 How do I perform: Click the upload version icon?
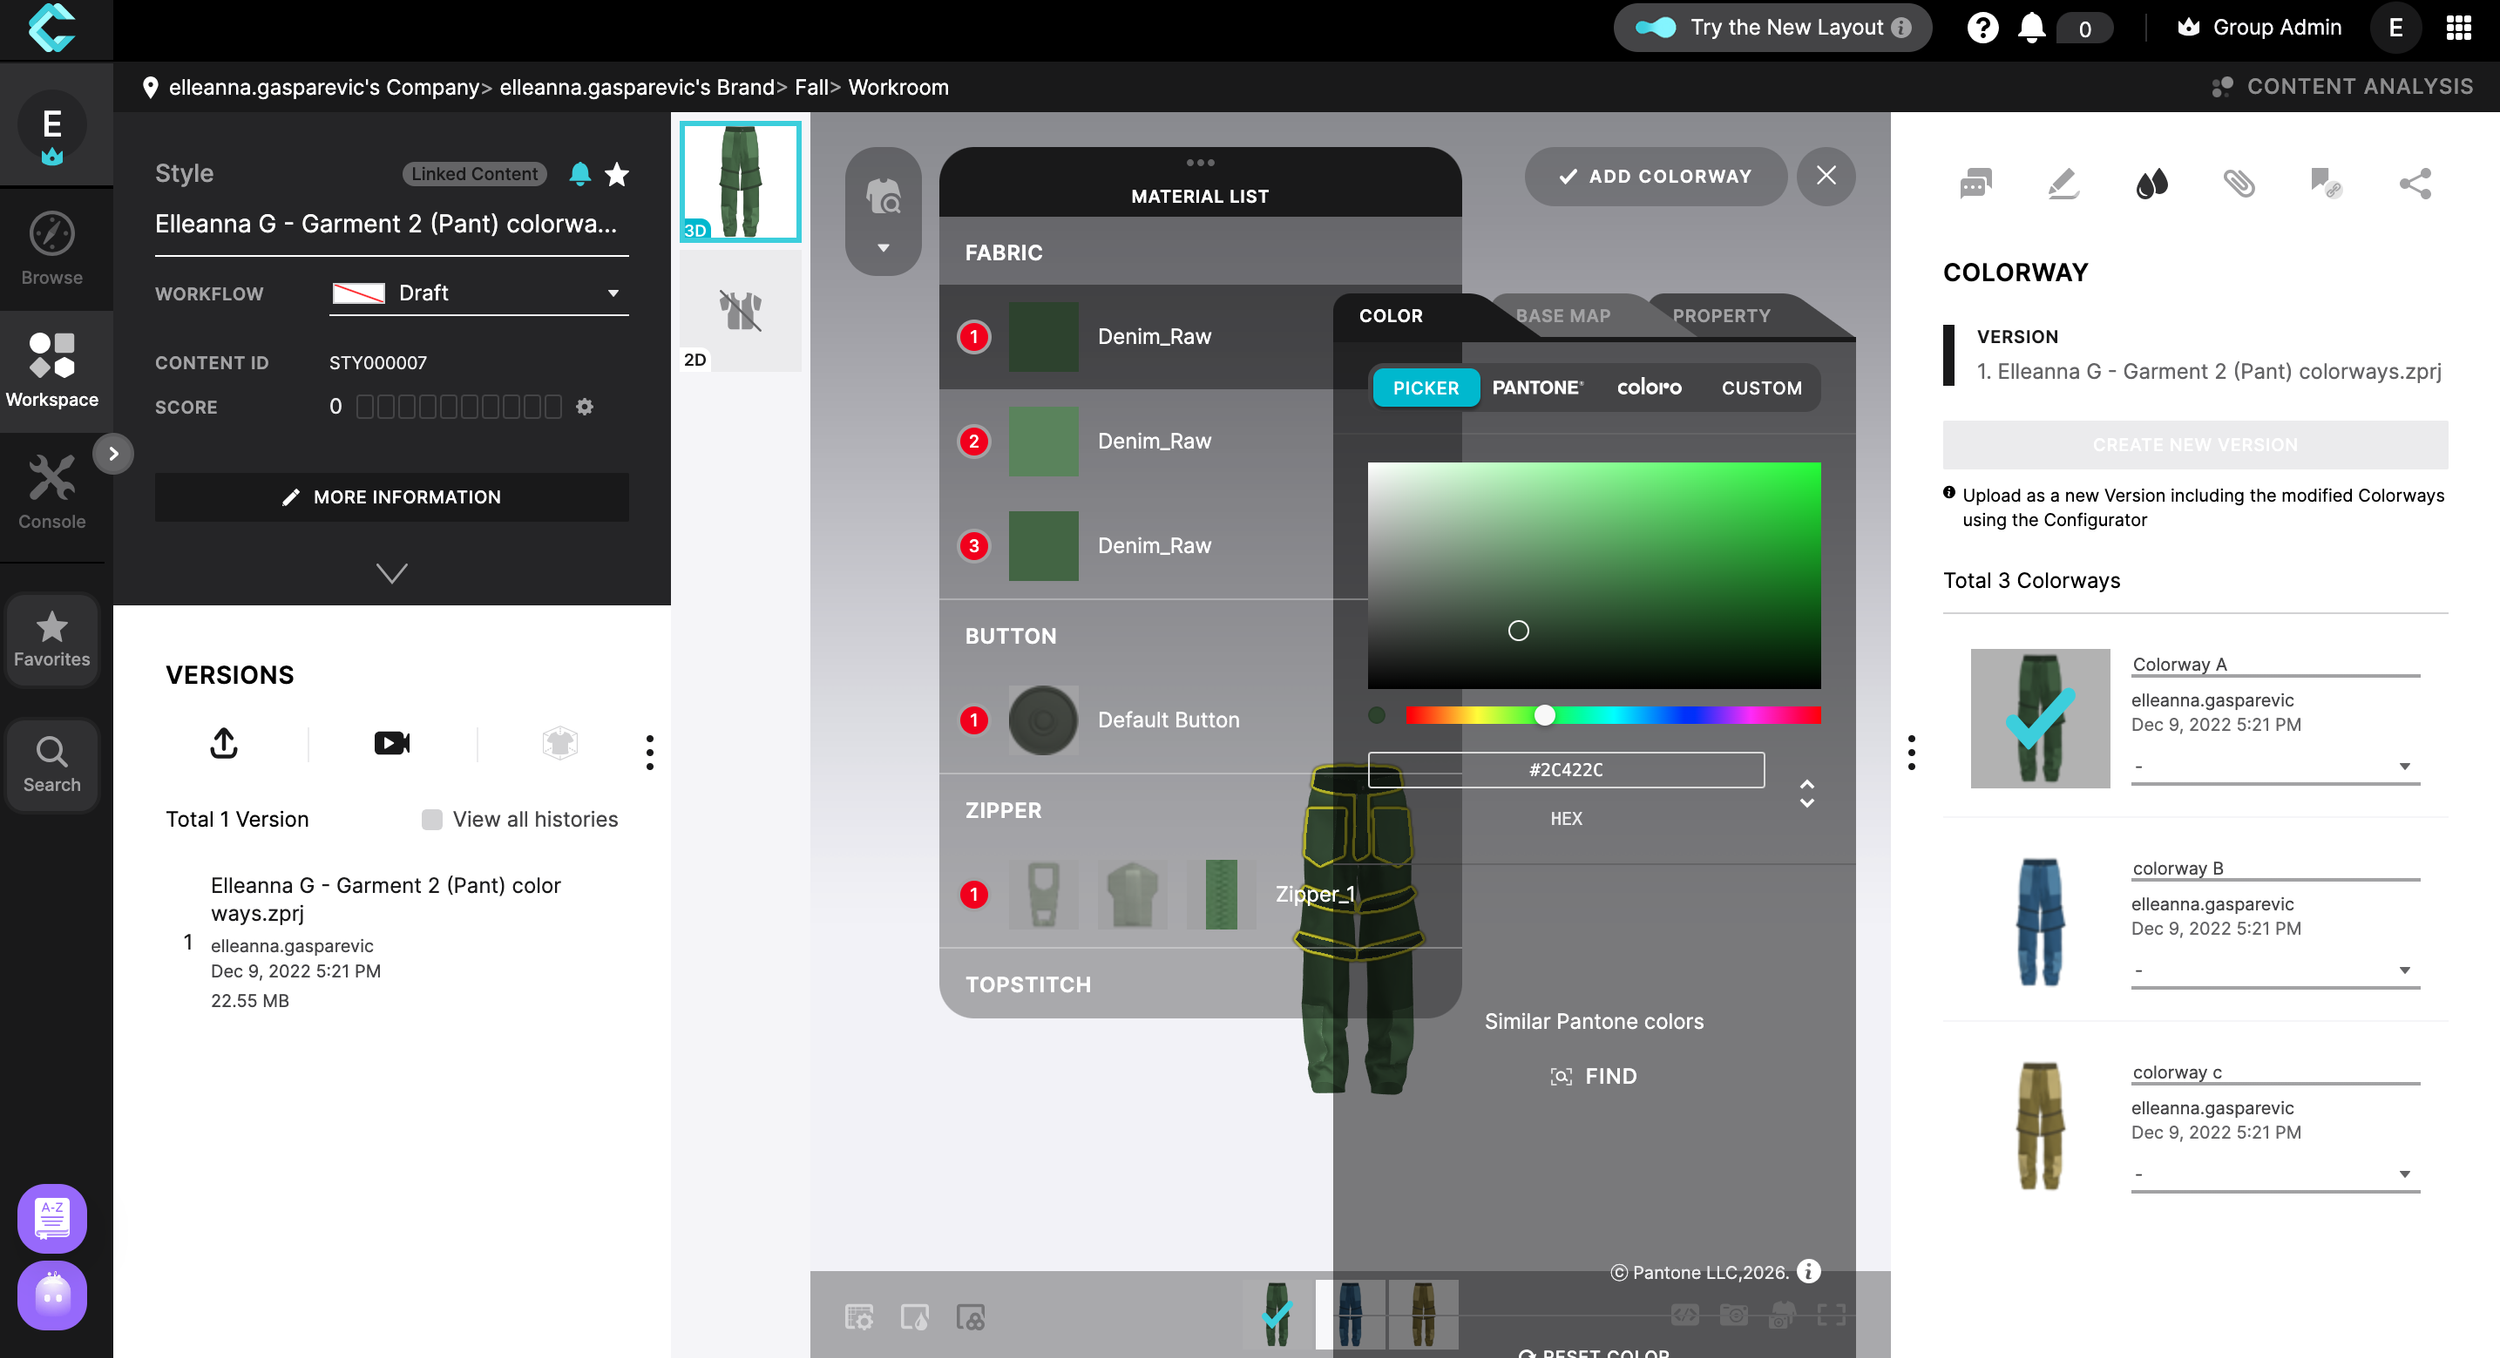224,743
